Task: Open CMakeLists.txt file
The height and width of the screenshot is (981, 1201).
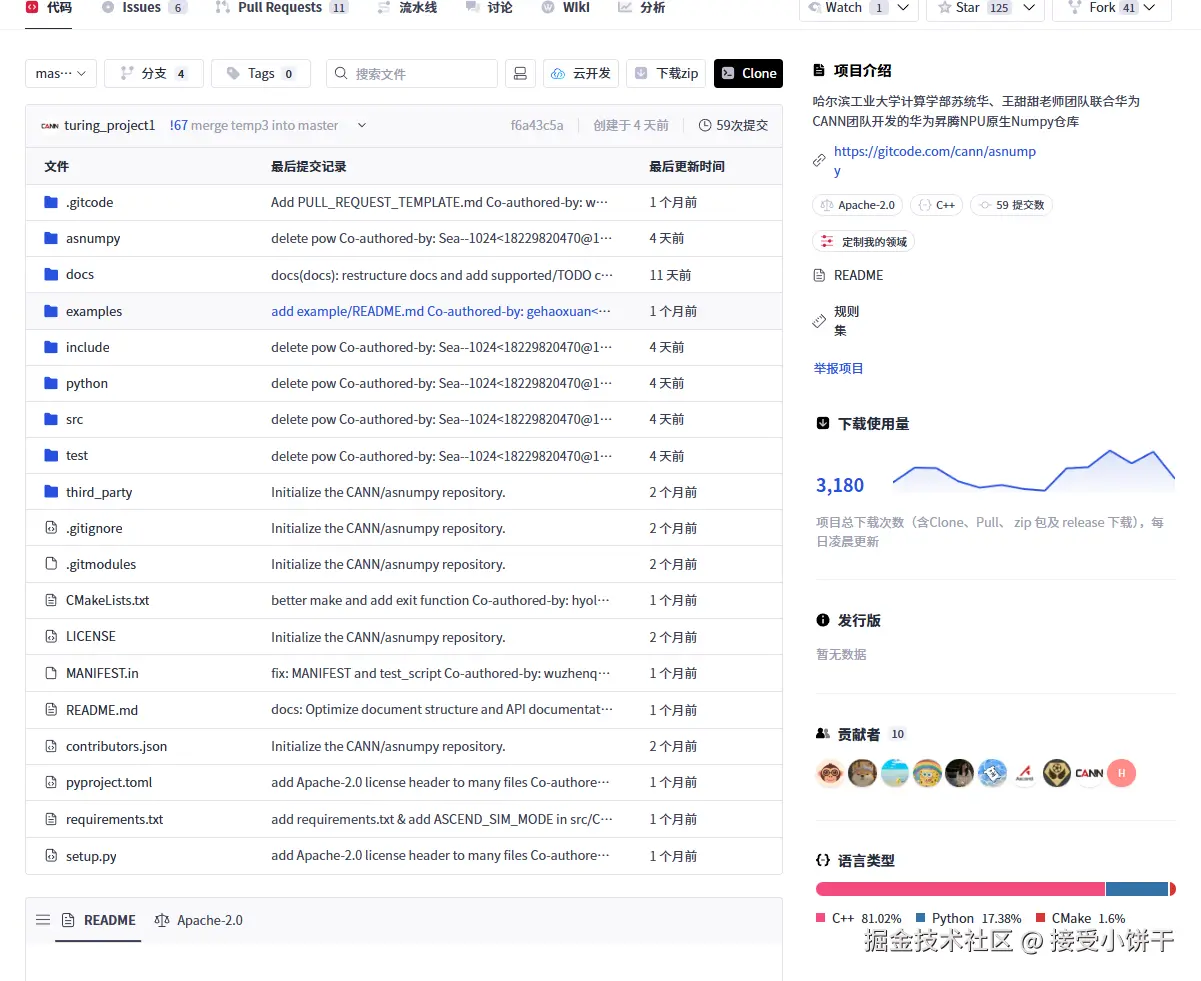Action: pos(108,600)
